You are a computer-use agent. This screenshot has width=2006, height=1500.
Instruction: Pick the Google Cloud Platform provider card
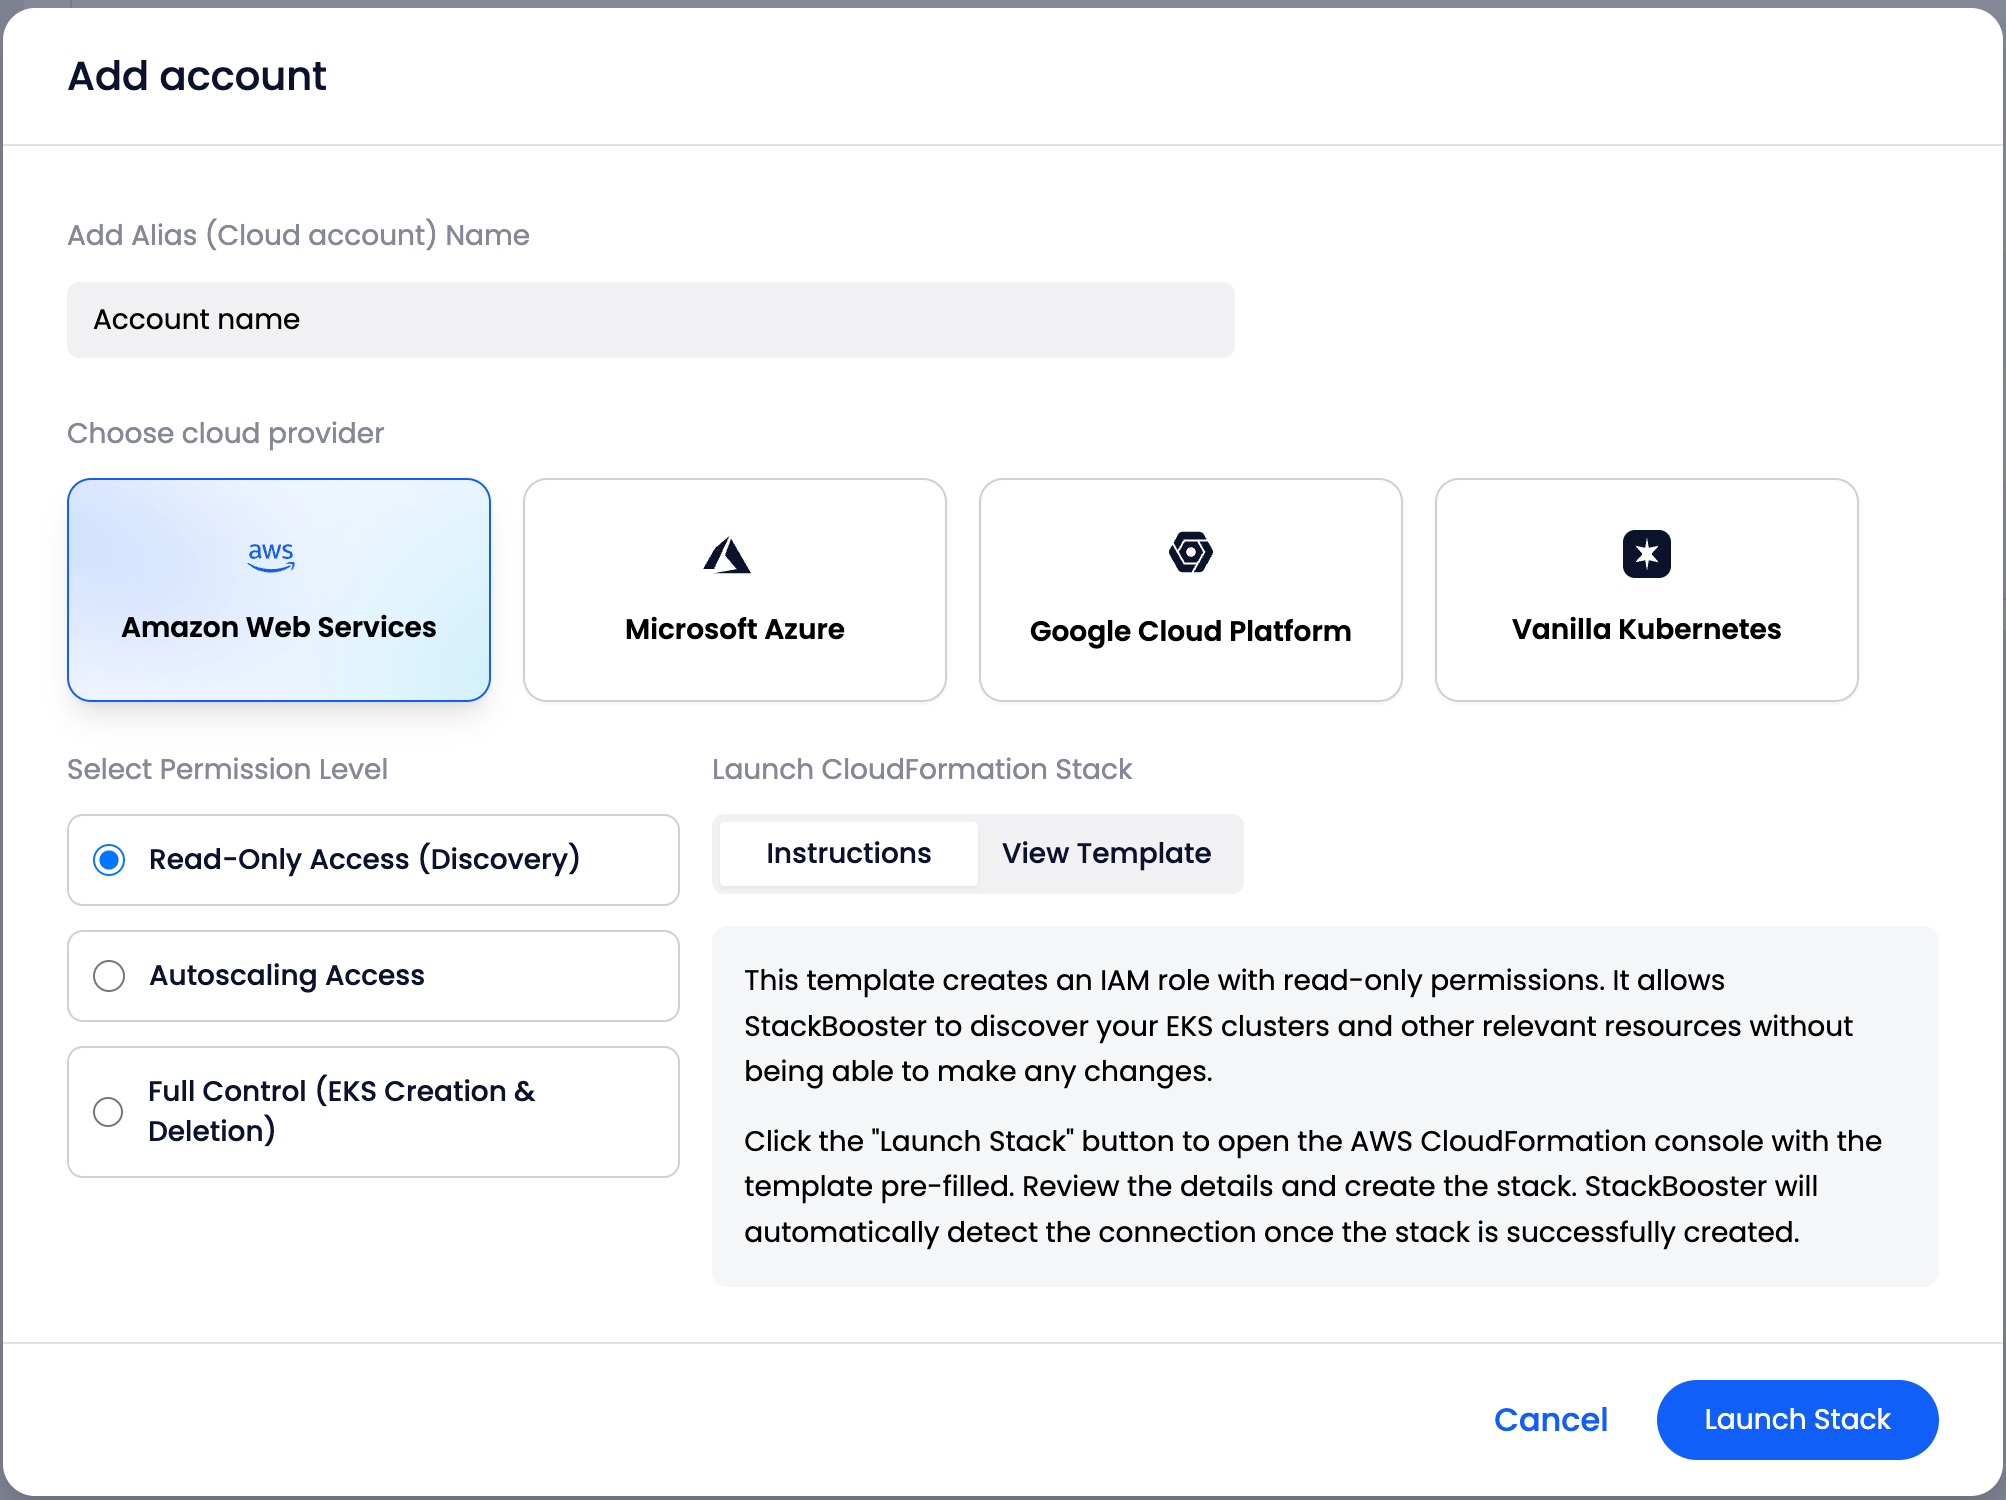pos(1191,590)
